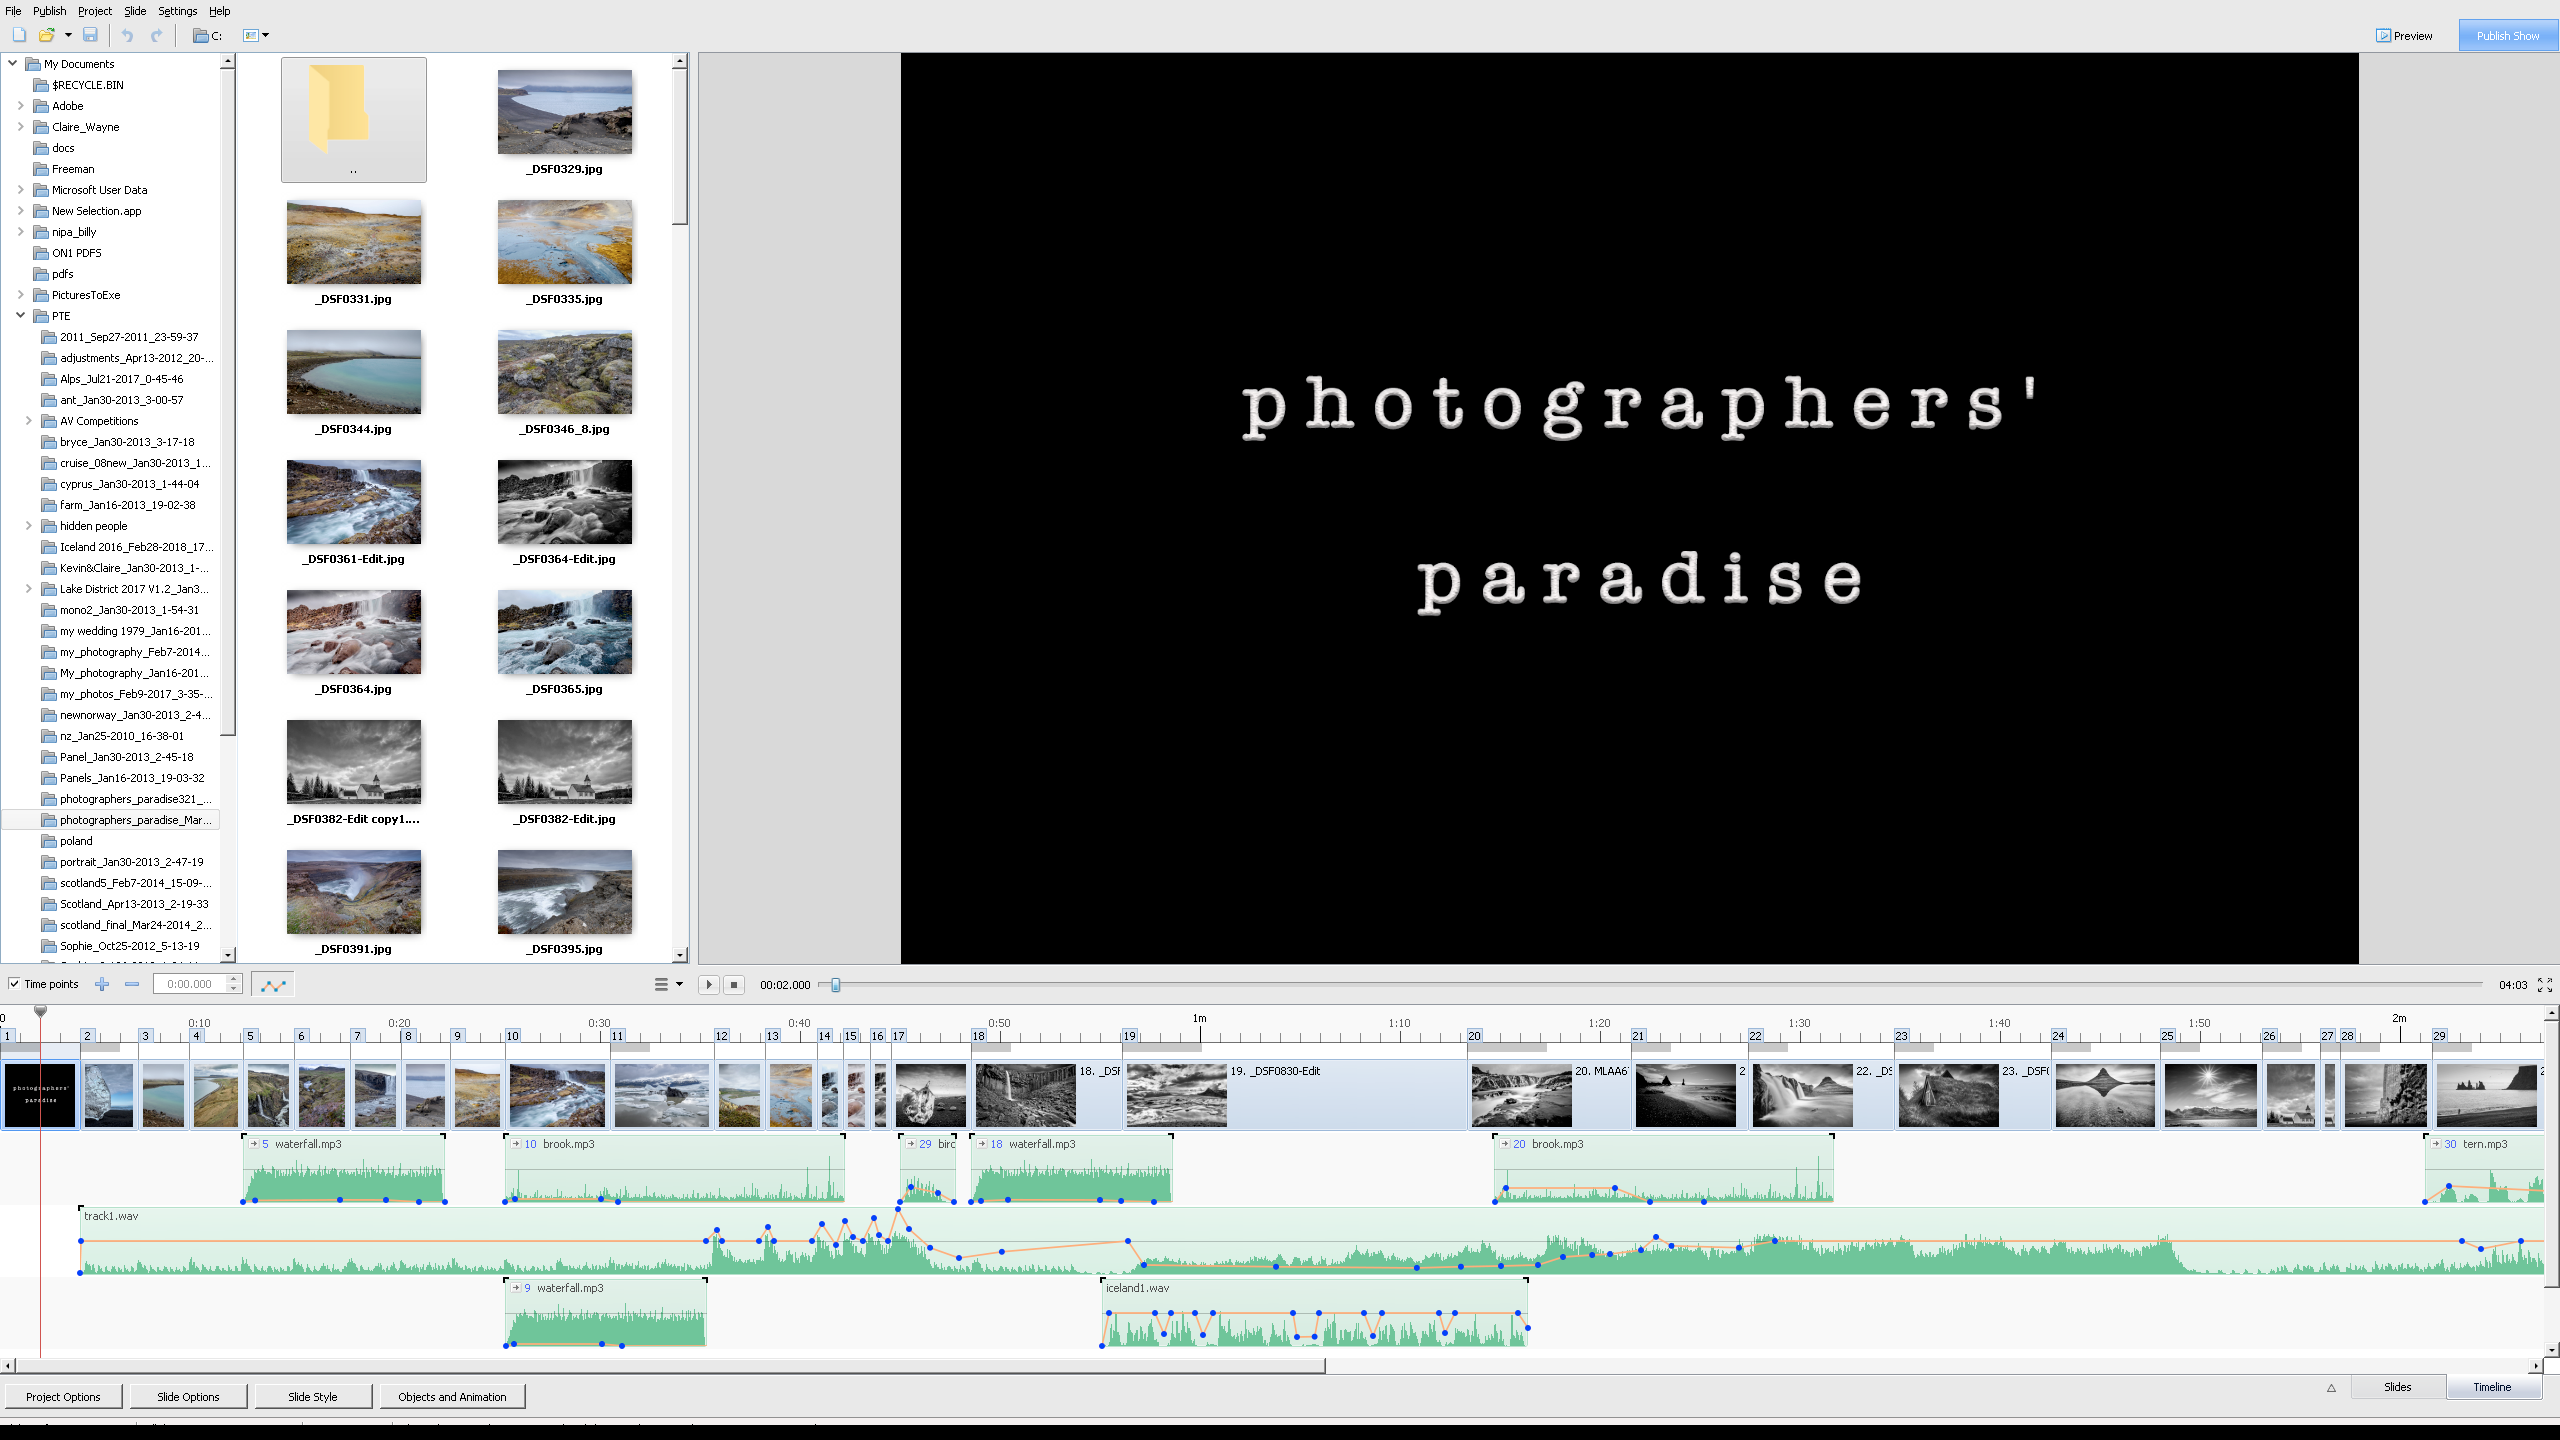The image size is (2560, 1440).
Task: Click fullscreen icon next to 04:03
Action: 2545,985
